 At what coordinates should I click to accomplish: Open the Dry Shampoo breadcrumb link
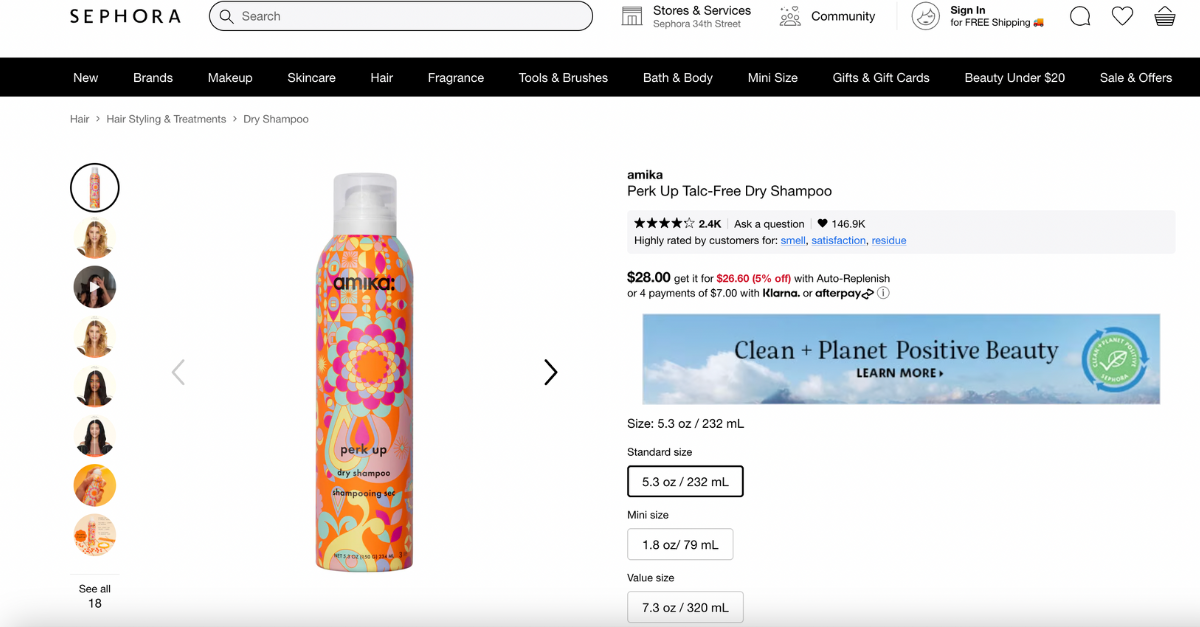[x=276, y=118]
